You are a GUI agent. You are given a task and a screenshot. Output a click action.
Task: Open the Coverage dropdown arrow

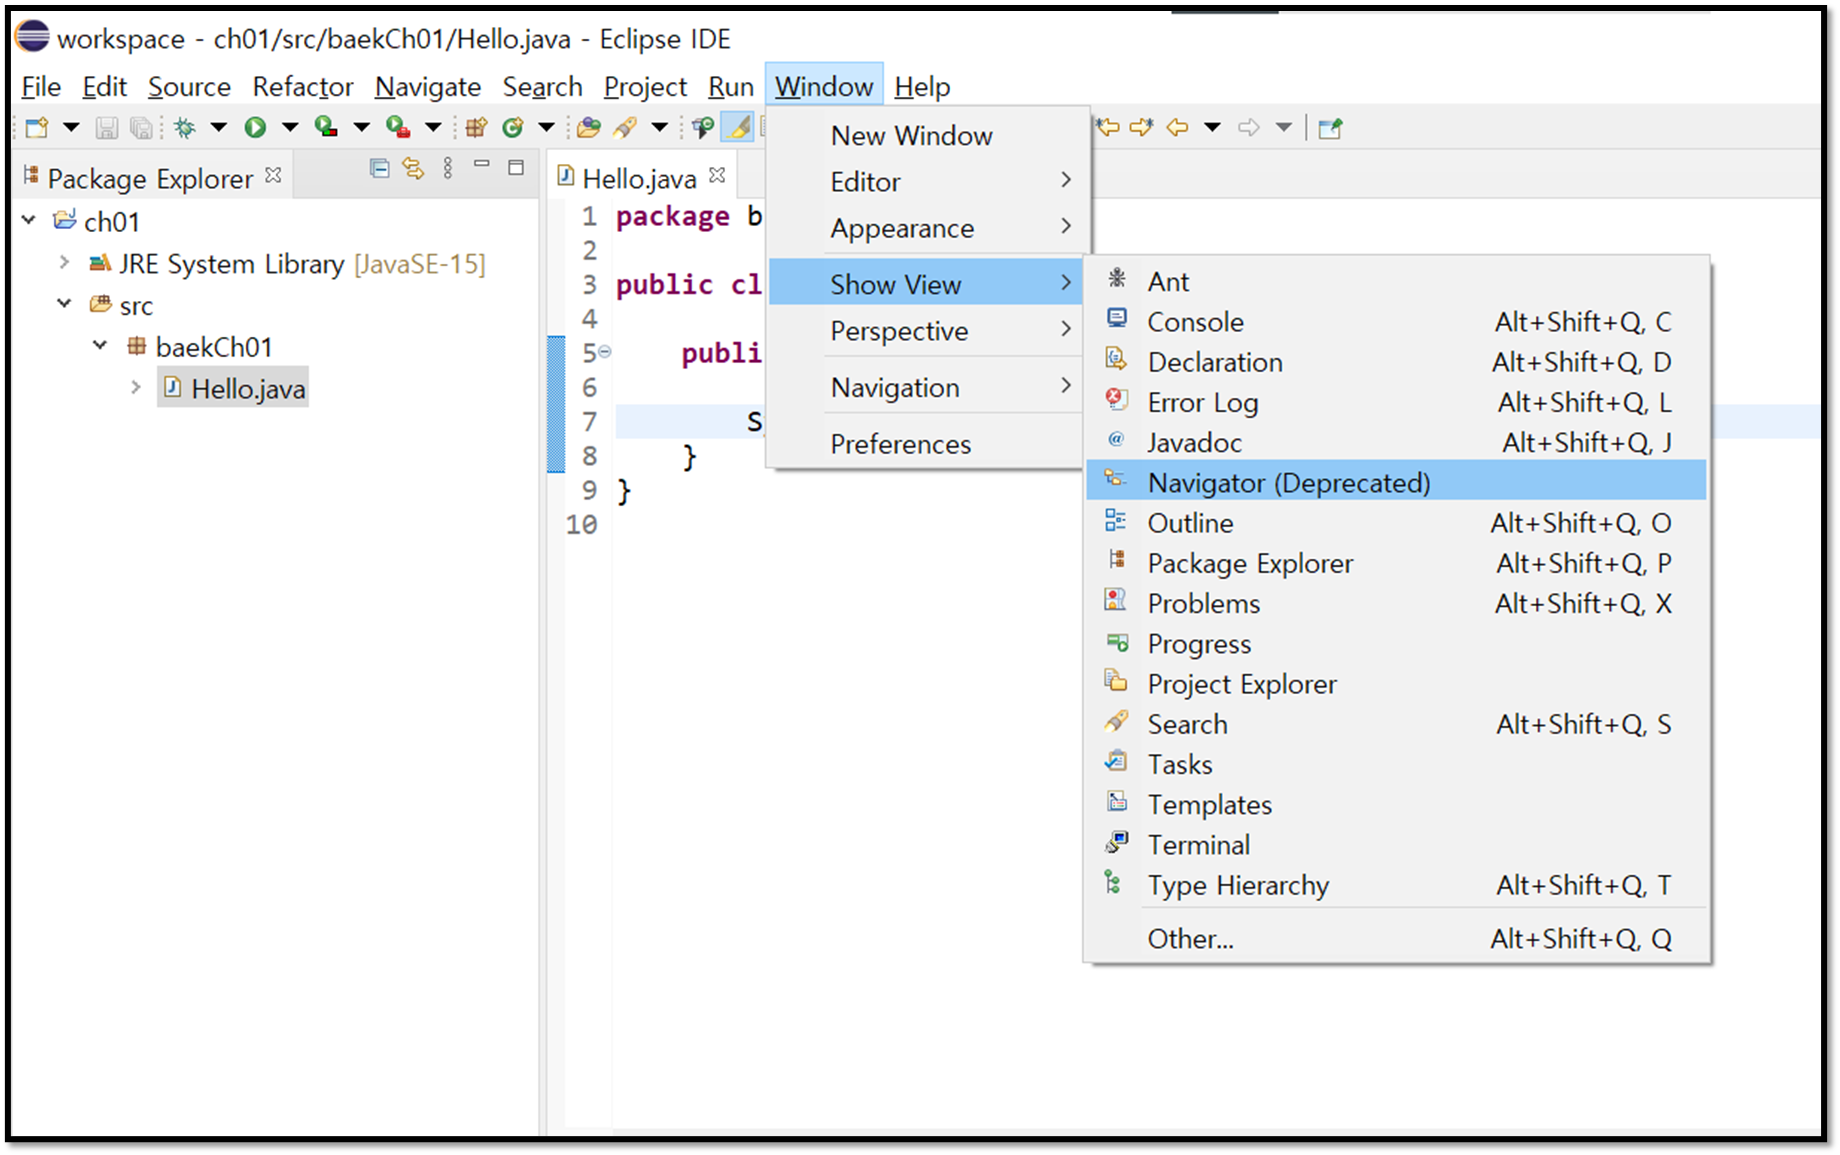pos(362,127)
